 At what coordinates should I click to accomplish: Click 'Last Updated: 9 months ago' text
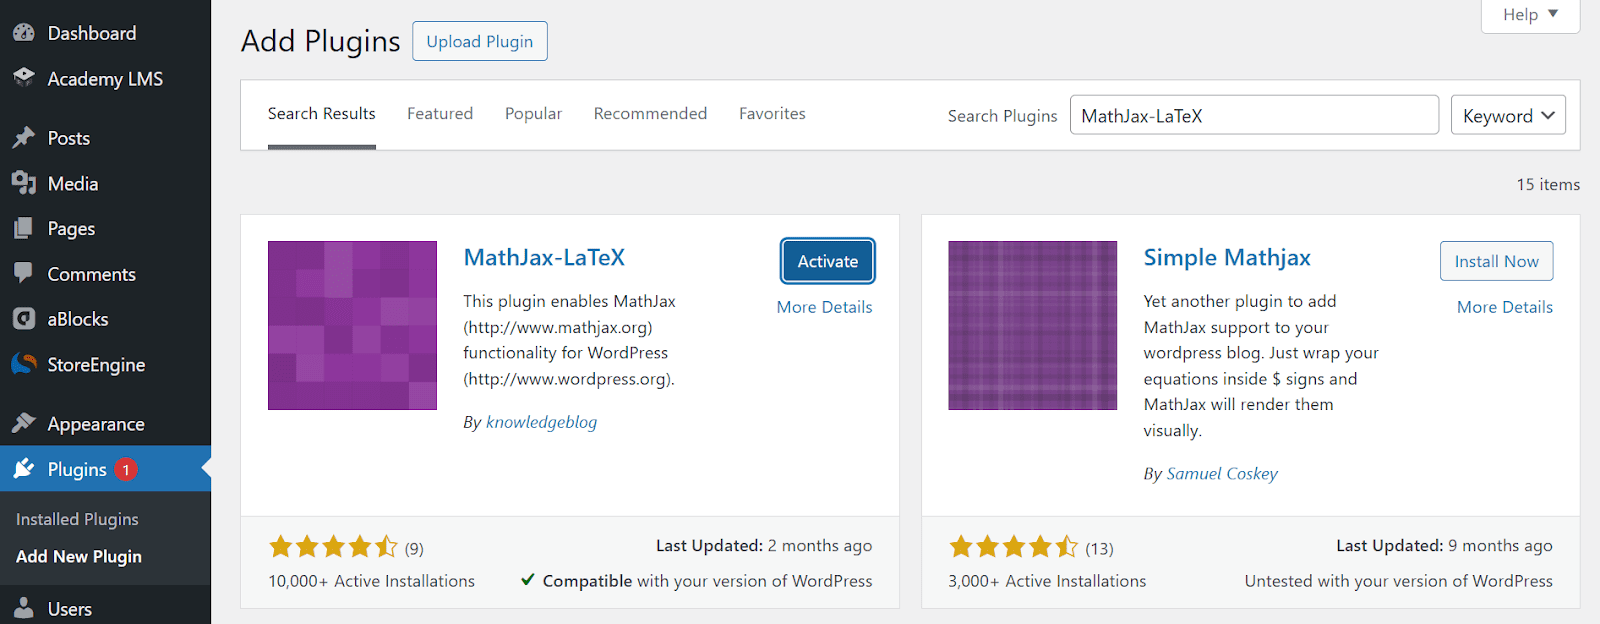(x=1444, y=545)
